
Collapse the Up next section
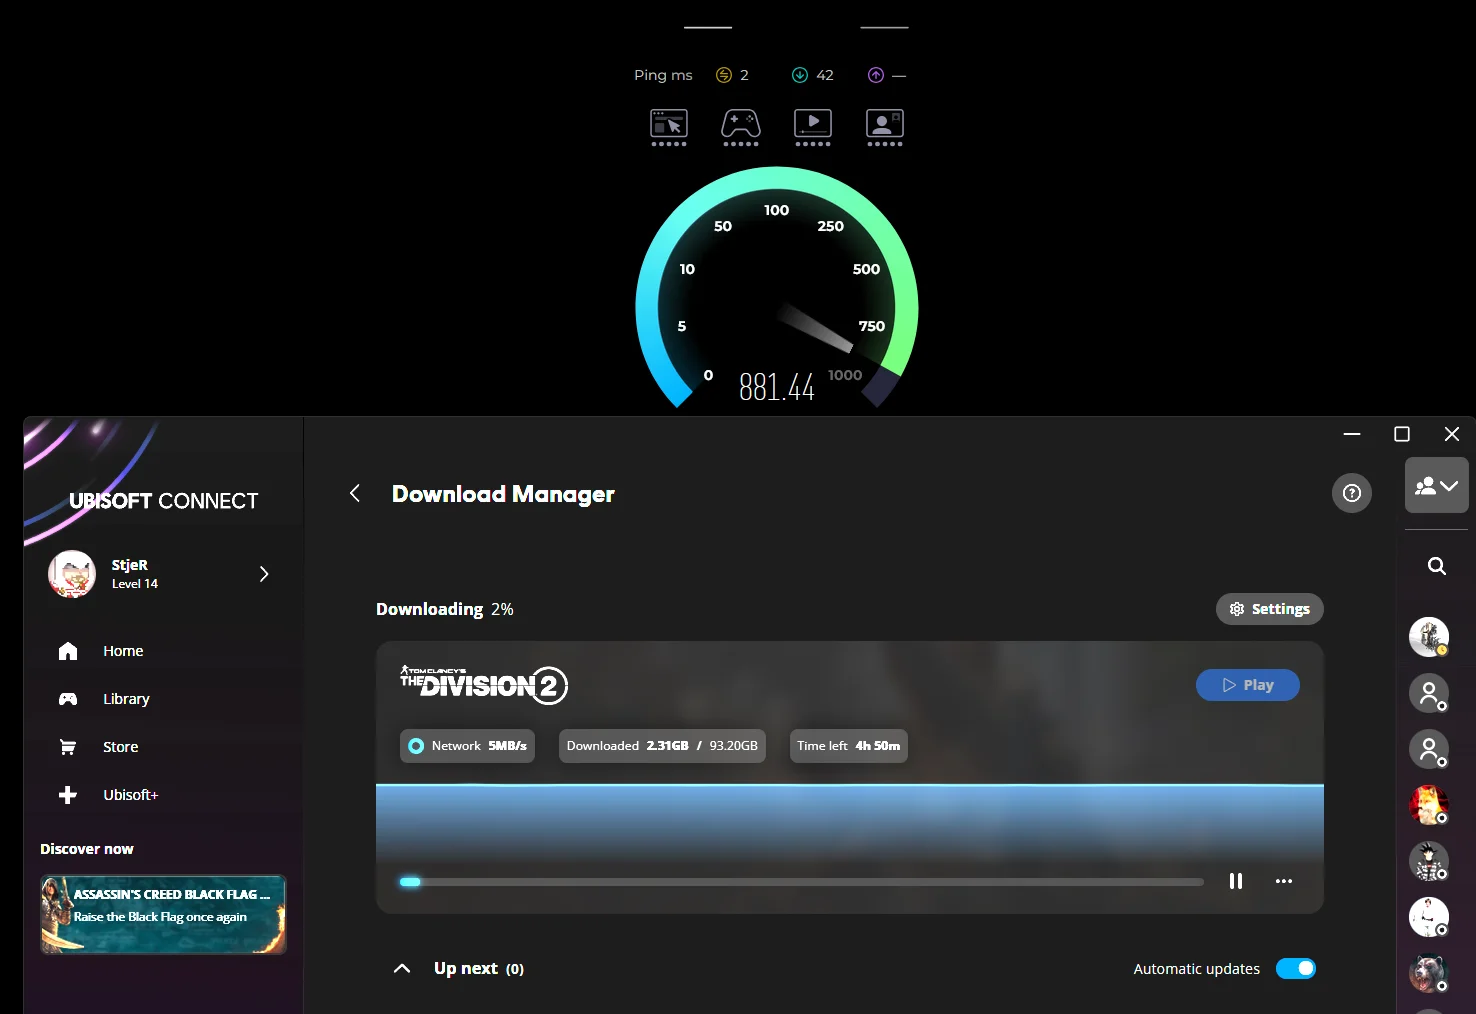(402, 968)
